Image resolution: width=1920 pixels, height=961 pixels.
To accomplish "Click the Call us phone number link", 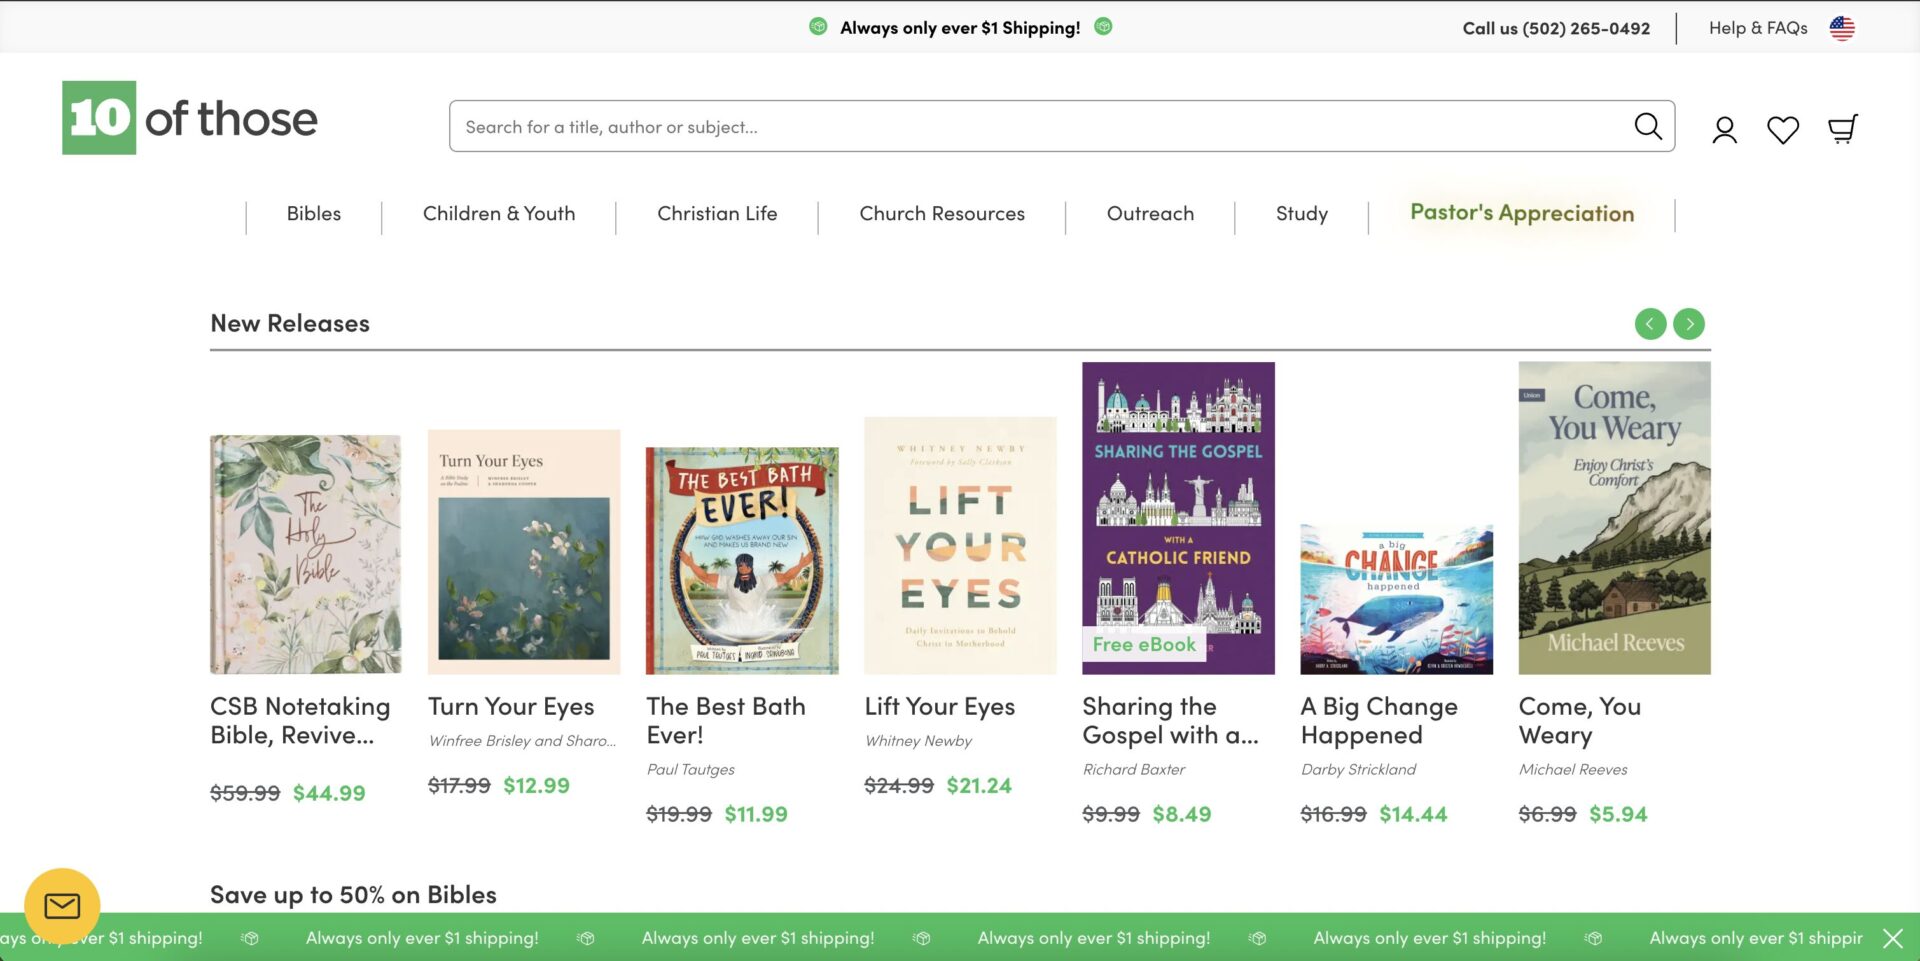I will pos(1556,28).
